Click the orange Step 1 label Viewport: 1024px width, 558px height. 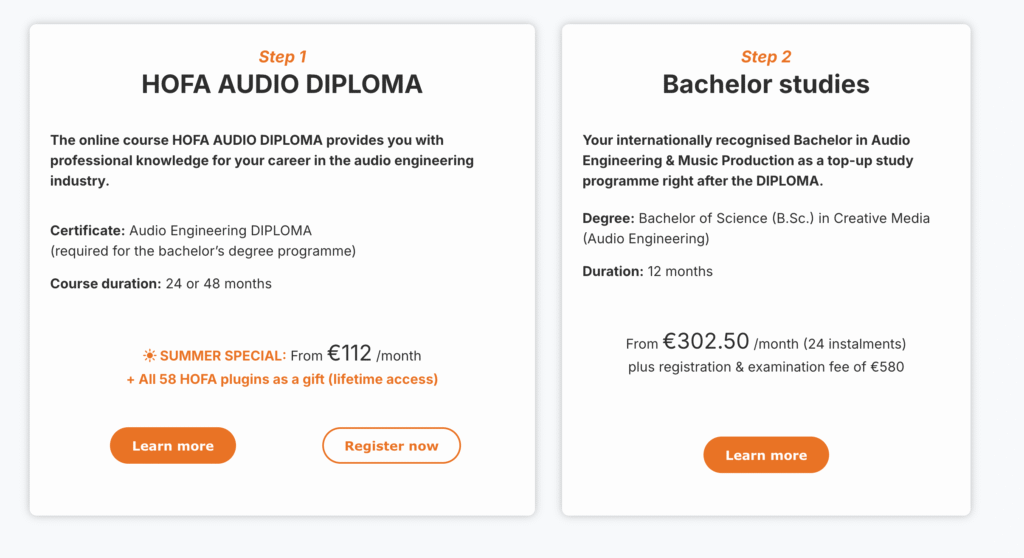pyautogui.click(x=282, y=57)
